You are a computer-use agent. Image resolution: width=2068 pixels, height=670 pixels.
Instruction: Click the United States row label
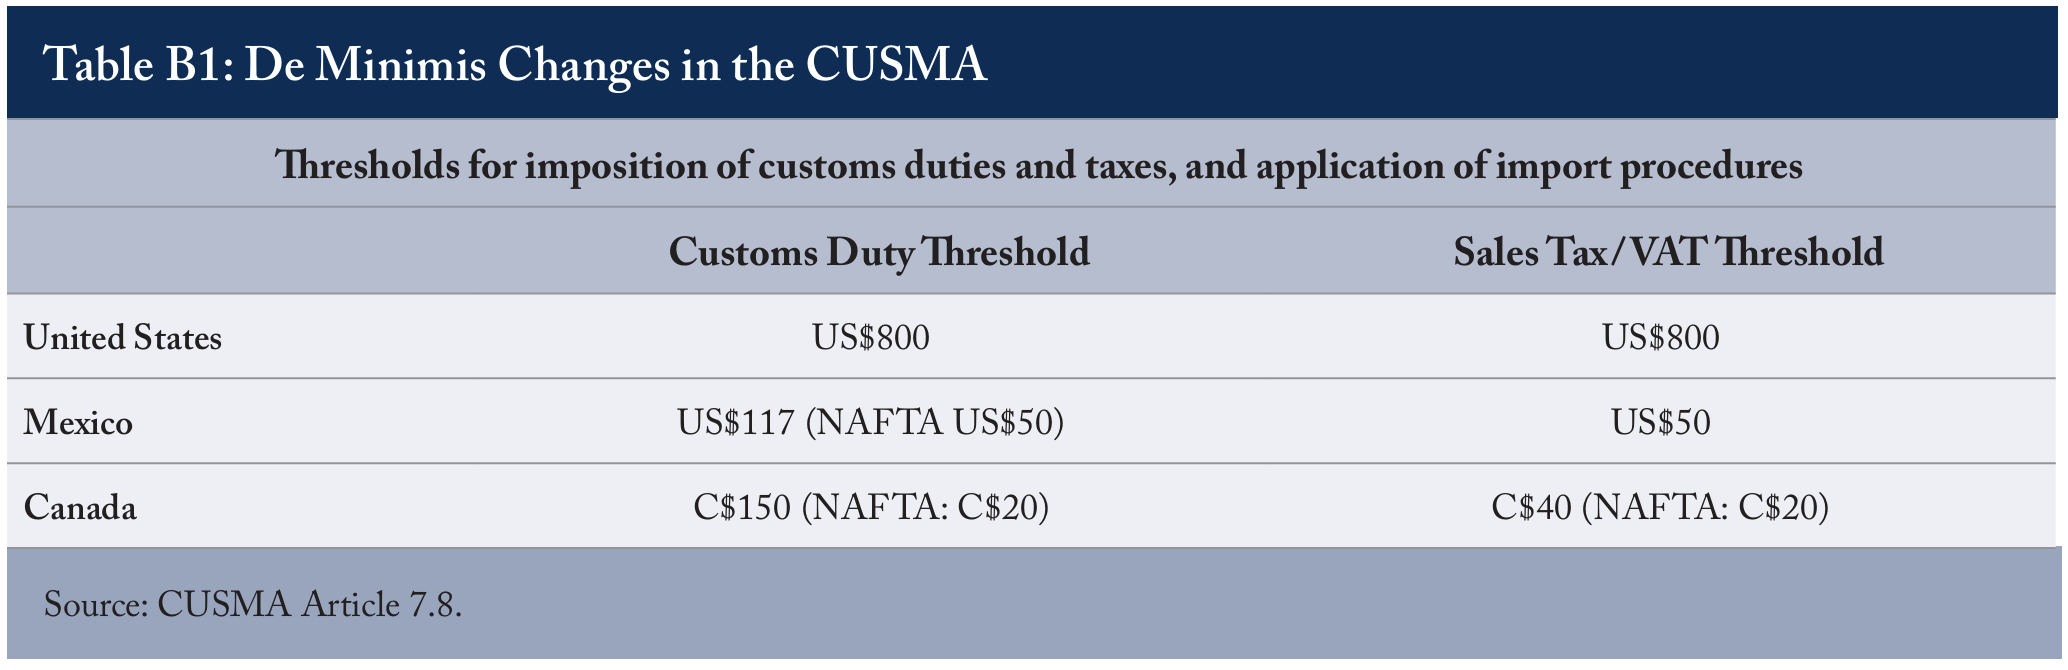click(x=123, y=337)
